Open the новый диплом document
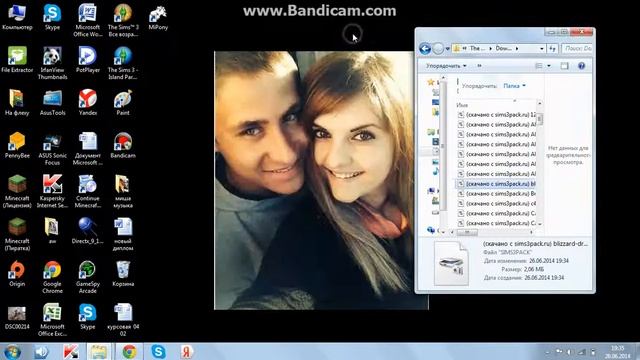This screenshot has width=640, height=360. (x=123, y=234)
